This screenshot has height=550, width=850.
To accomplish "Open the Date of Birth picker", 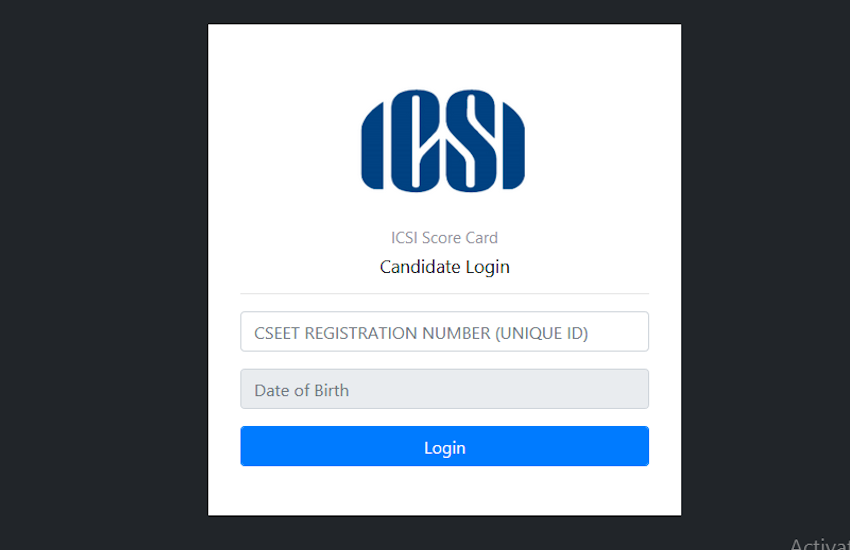I will click(x=445, y=389).
